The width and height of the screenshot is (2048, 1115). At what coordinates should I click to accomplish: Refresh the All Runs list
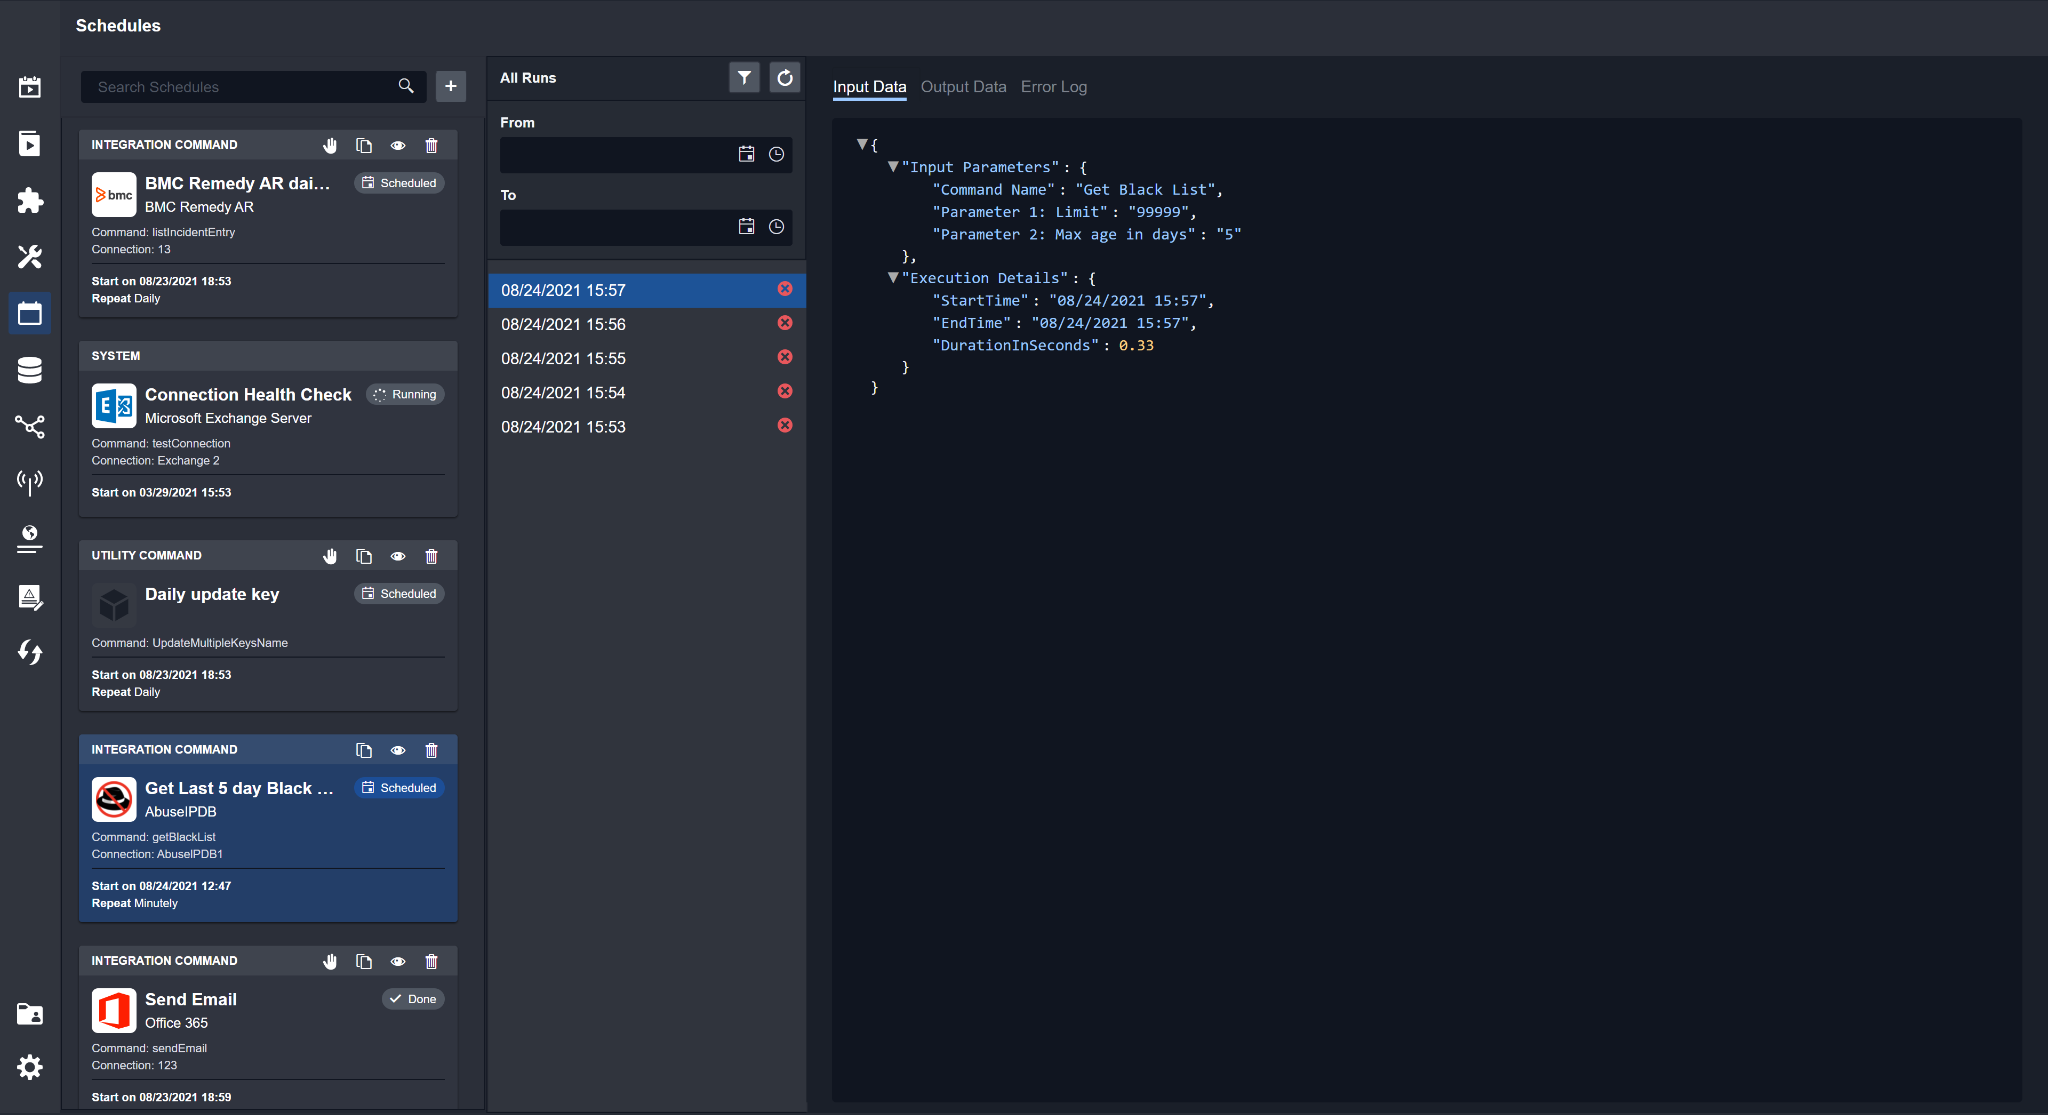point(785,78)
